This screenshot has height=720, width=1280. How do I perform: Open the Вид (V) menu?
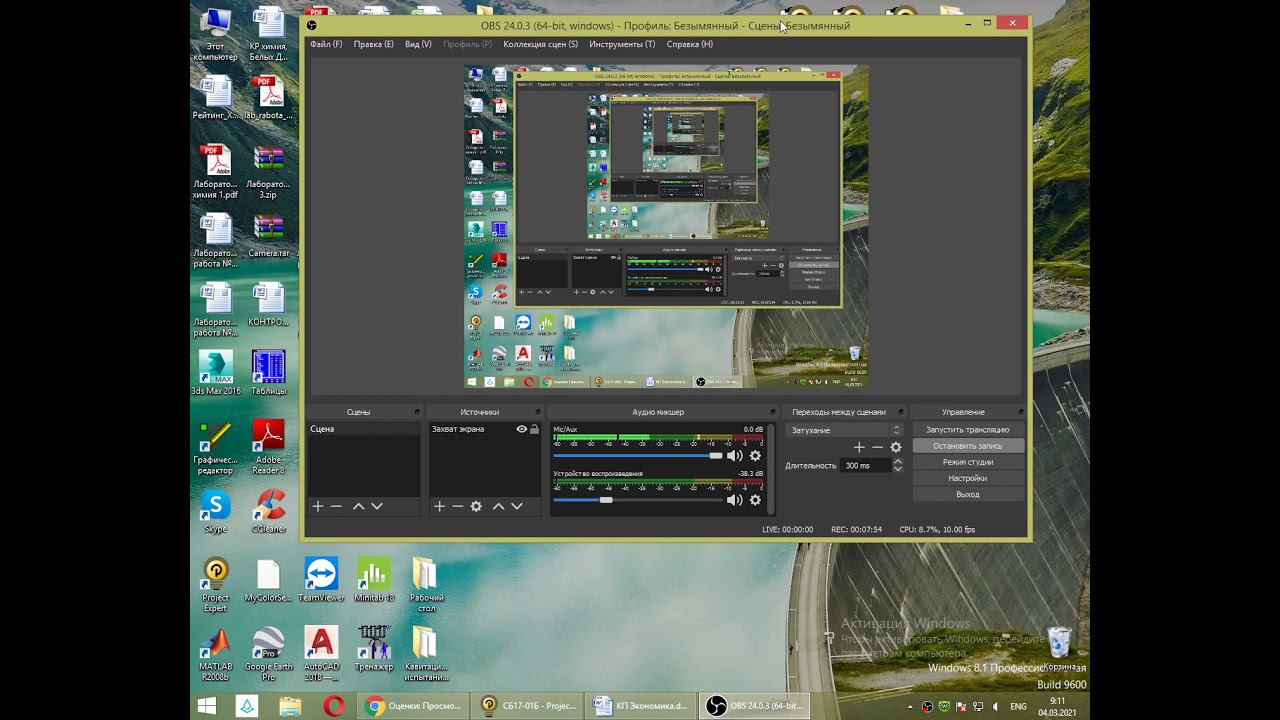coord(418,44)
